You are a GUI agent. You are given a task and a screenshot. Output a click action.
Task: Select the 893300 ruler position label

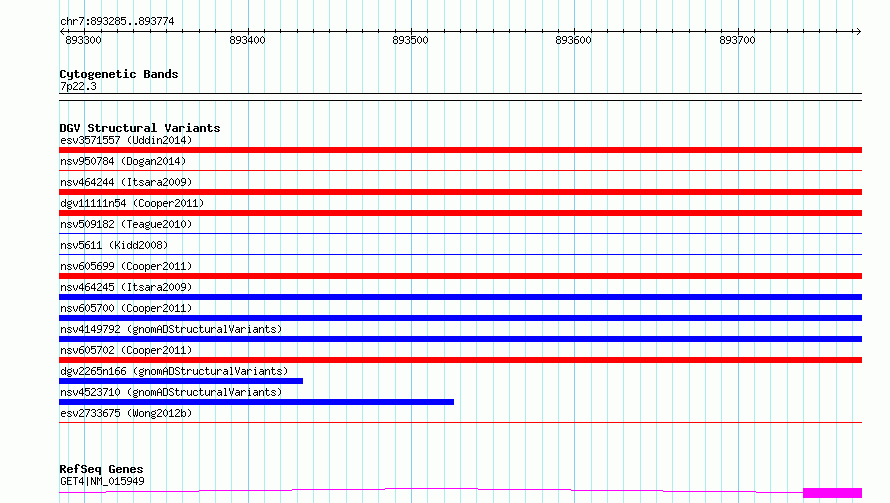[83, 40]
